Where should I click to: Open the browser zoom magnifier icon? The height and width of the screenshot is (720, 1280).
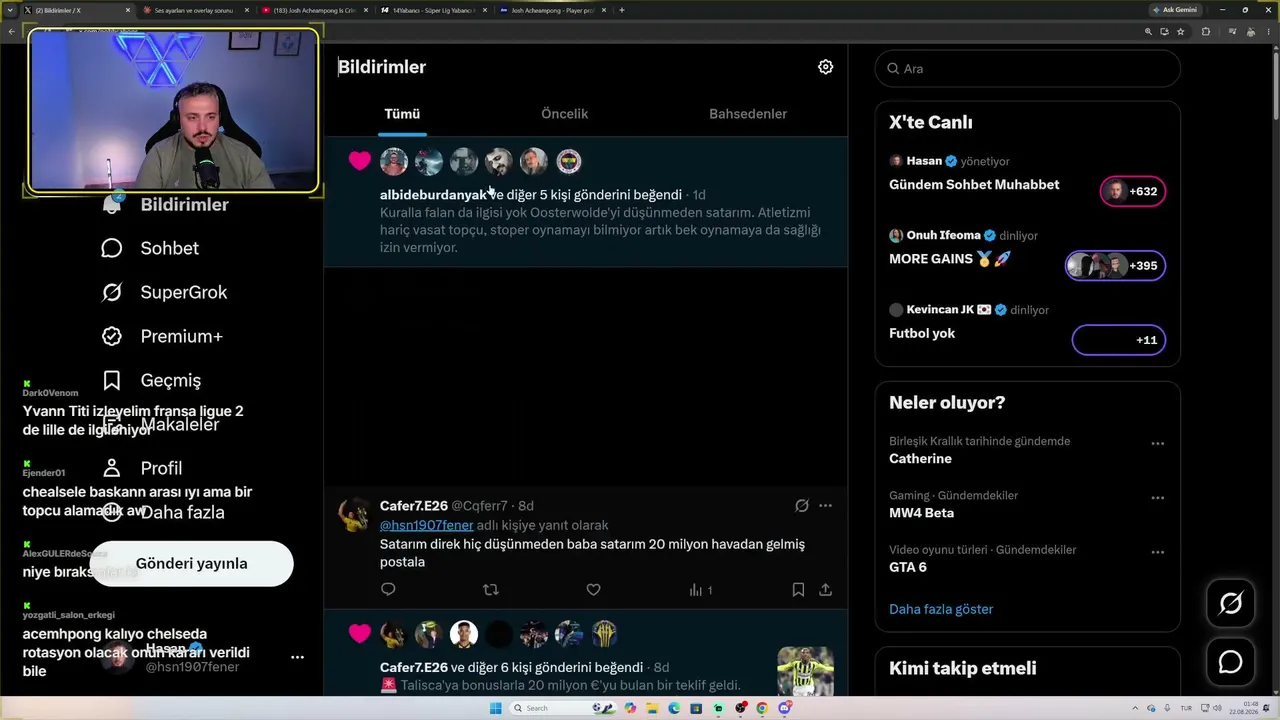pyautogui.click(x=1148, y=31)
